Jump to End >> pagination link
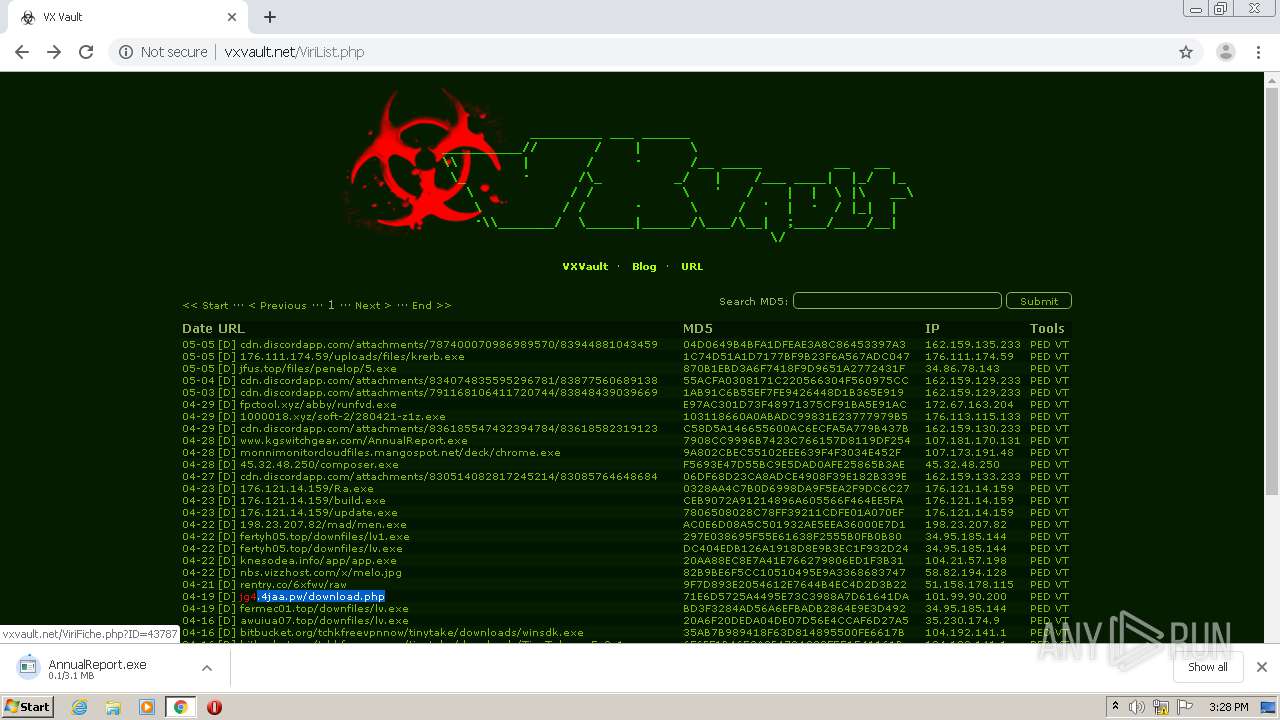Screen dimensions: 1280x720 coord(431,306)
